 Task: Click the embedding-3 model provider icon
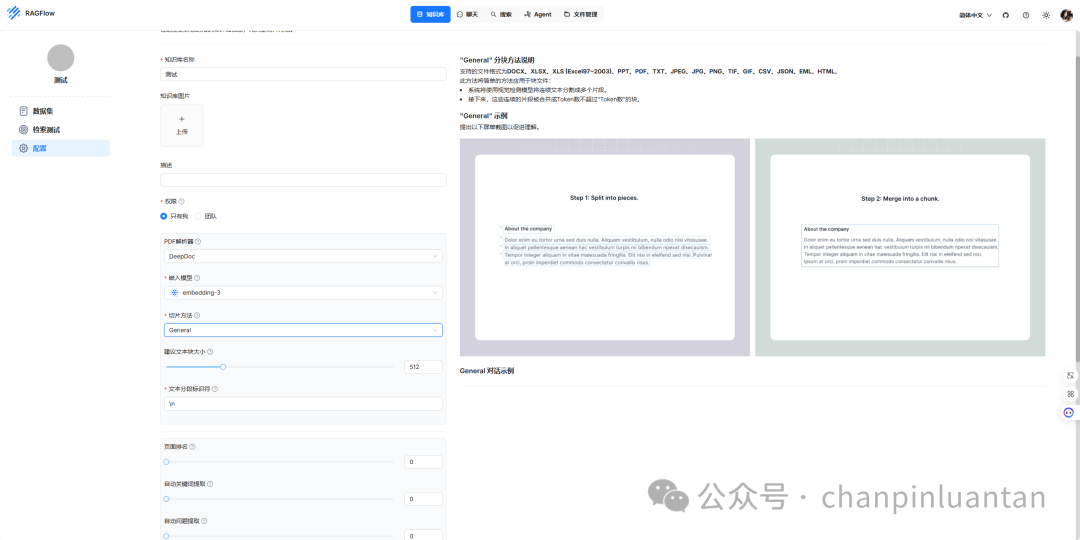tap(174, 293)
